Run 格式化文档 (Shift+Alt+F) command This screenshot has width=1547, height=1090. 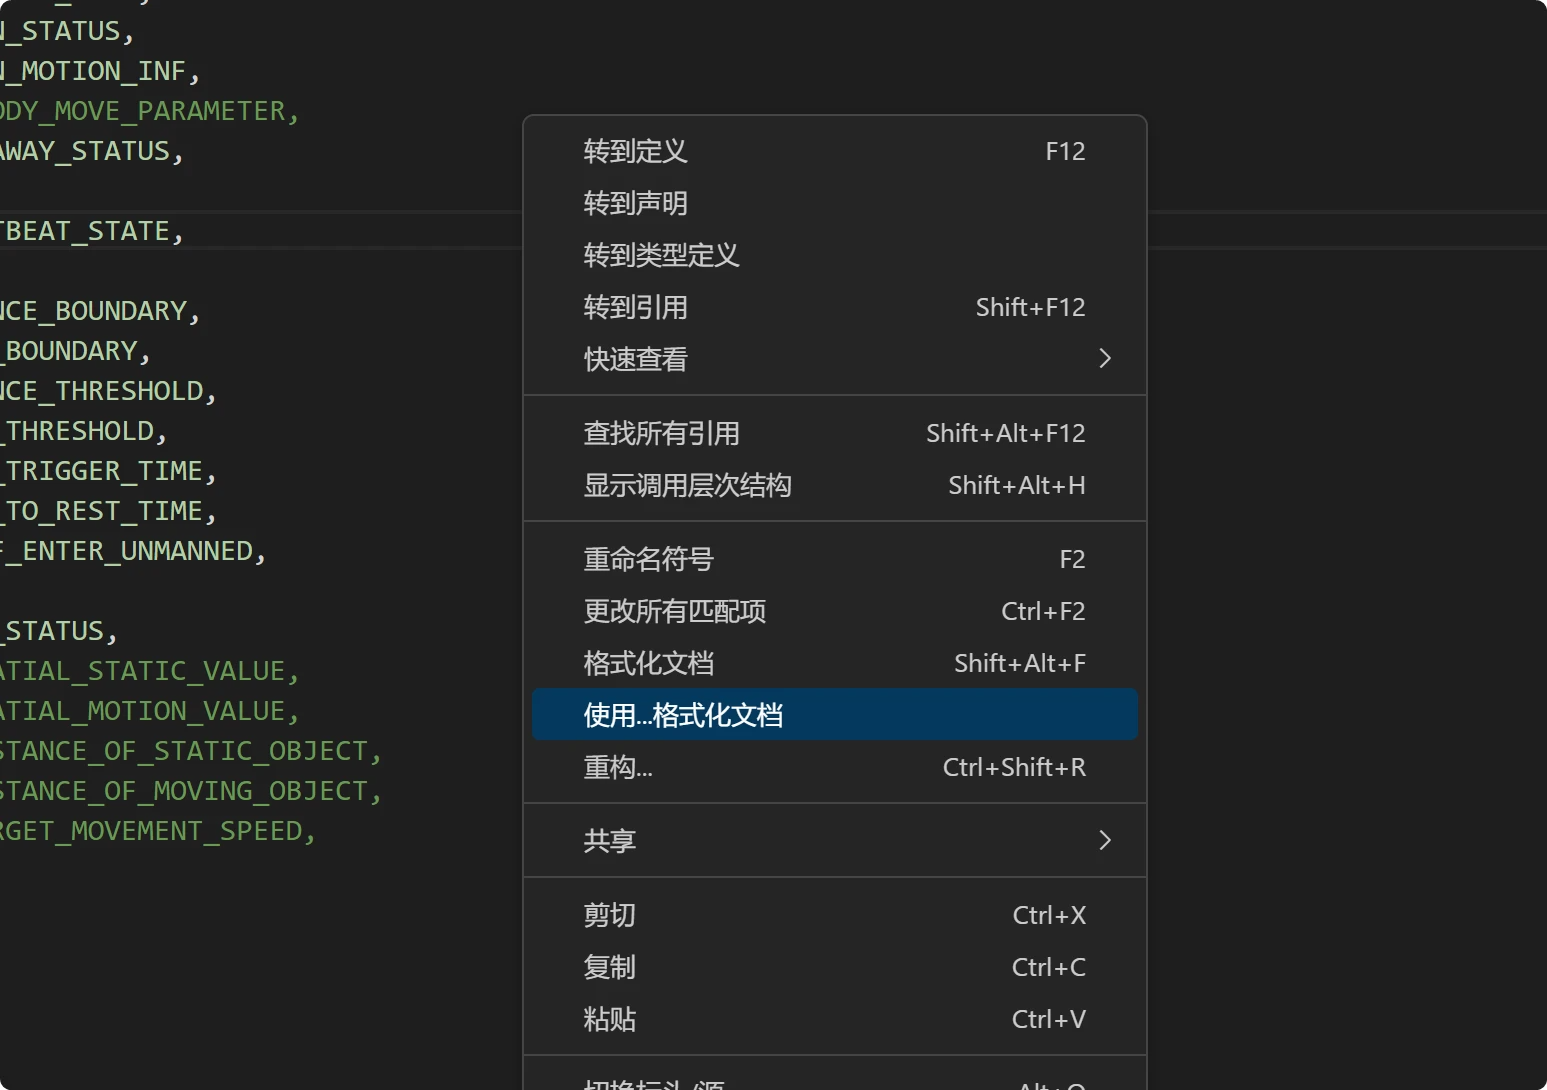pos(648,664)
